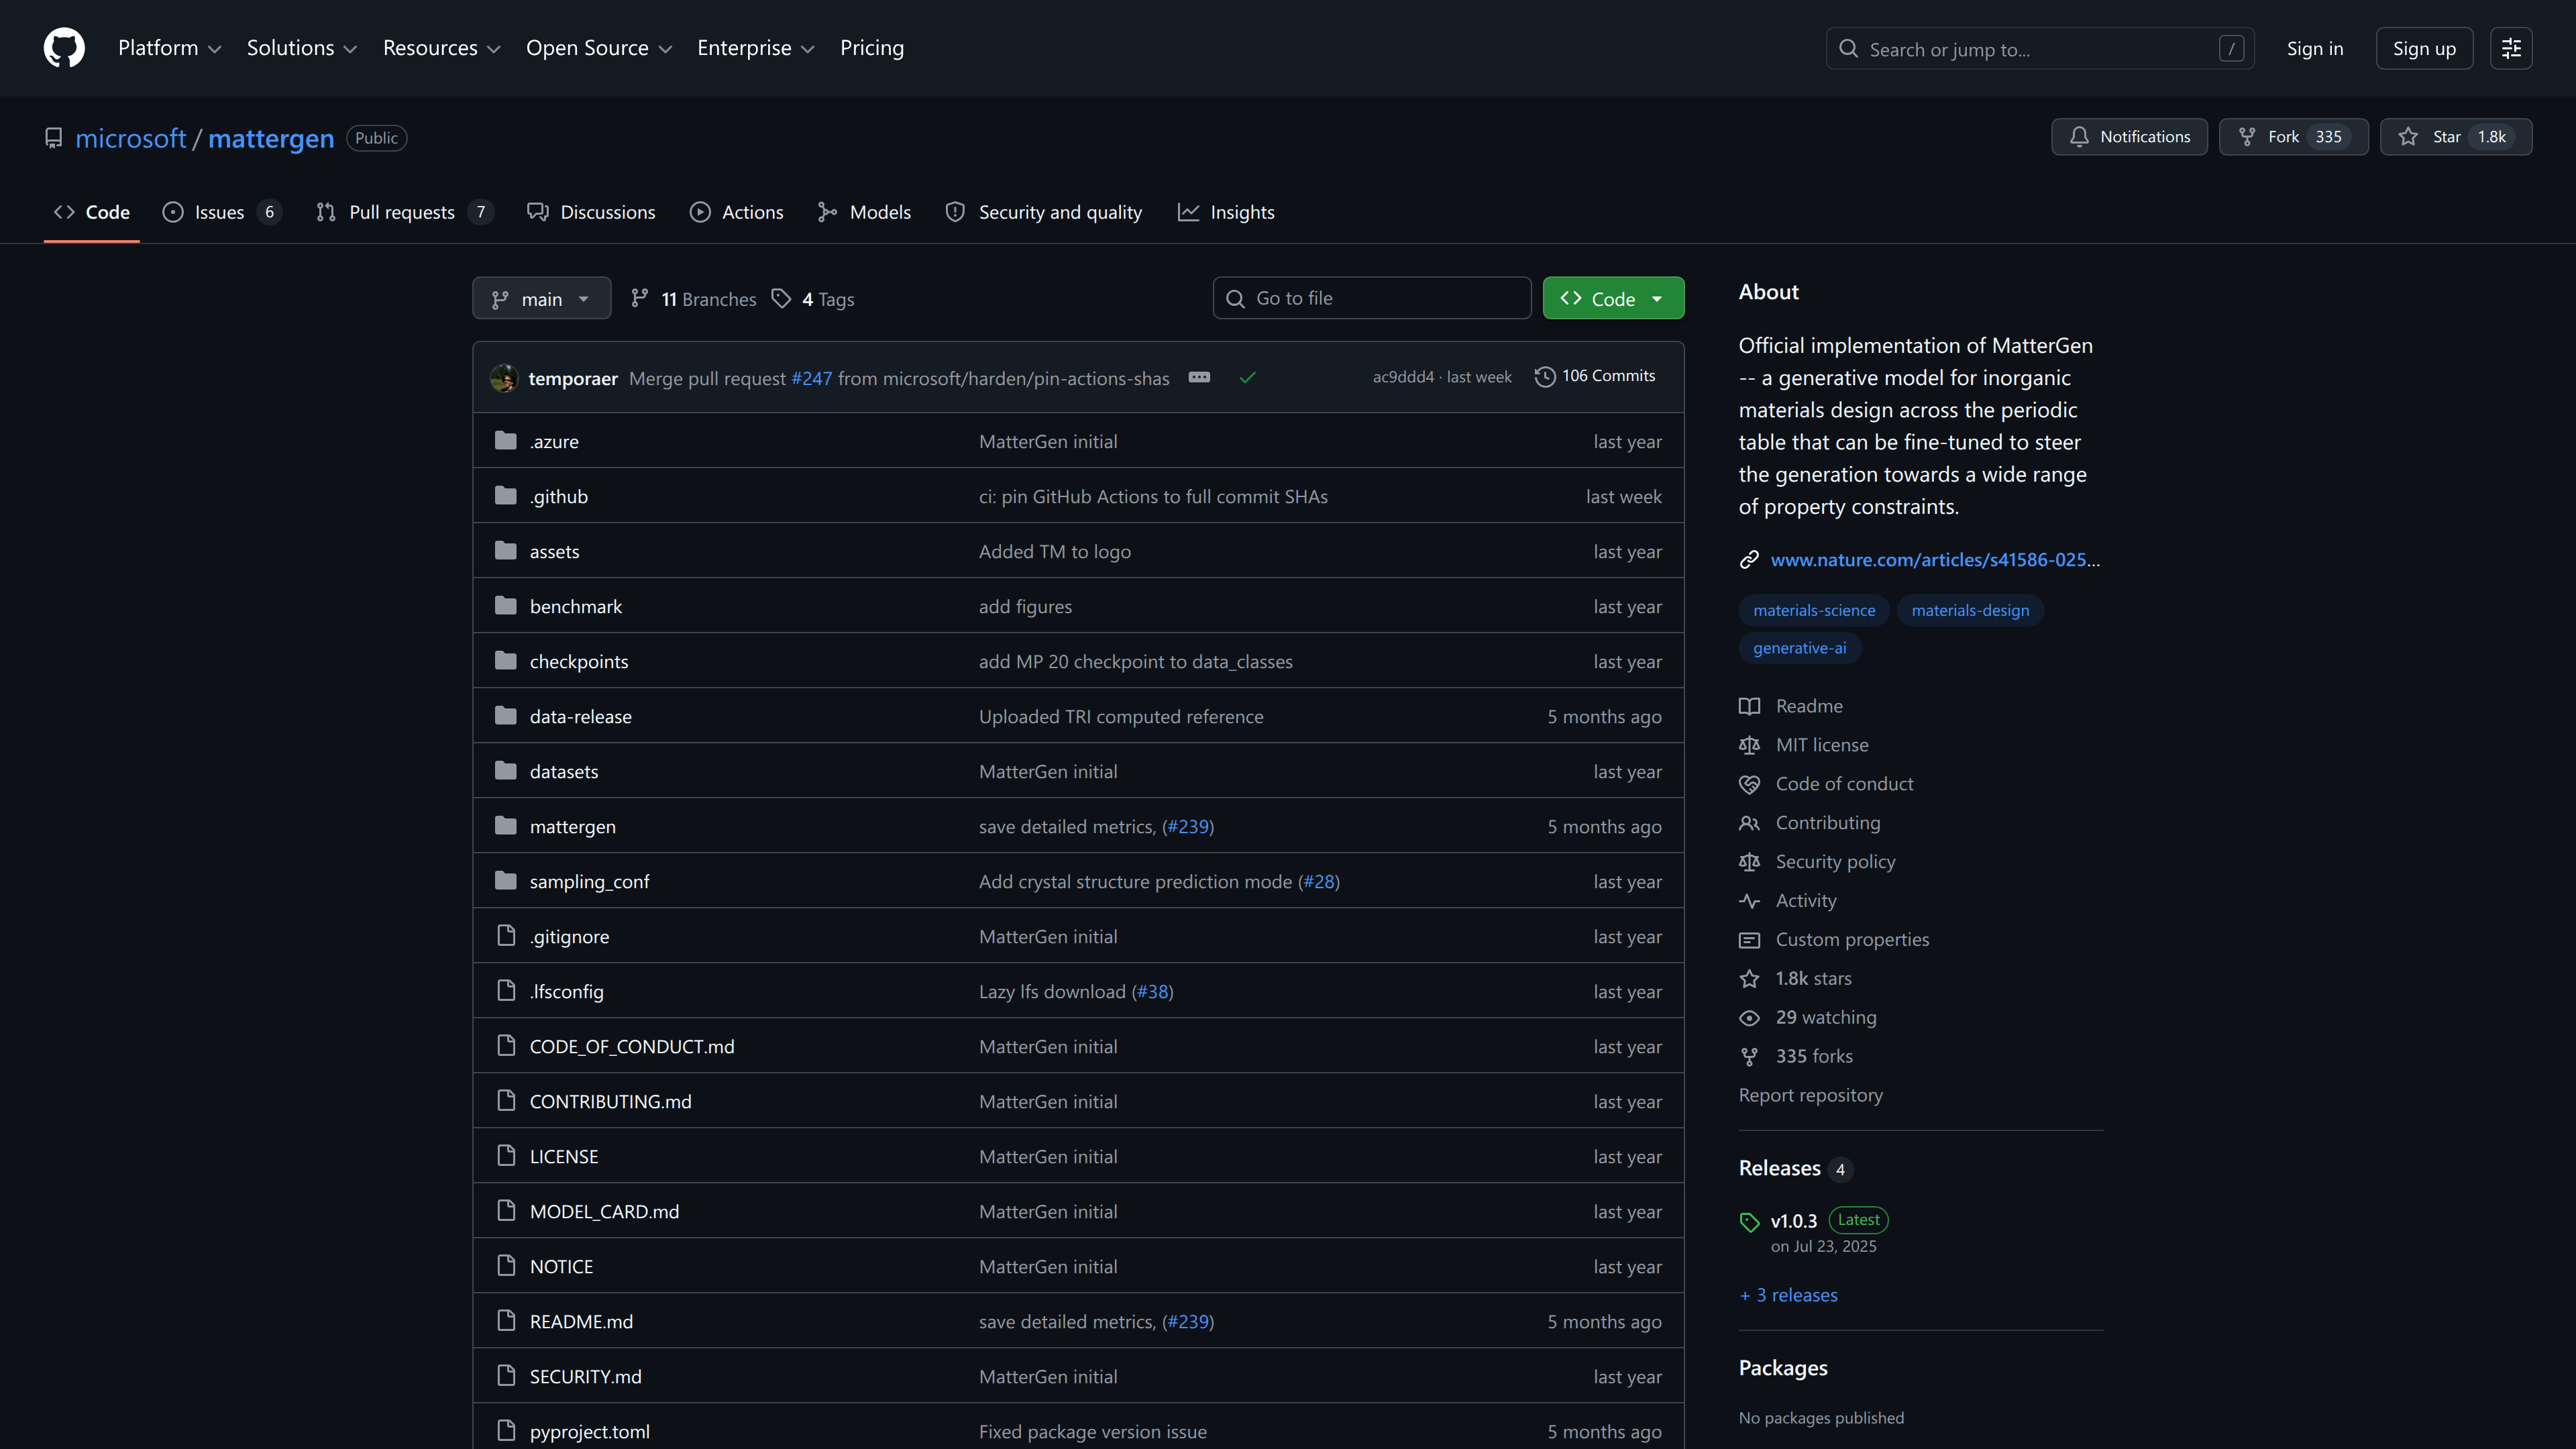This screenshot has height=1449, width=2576.
Task: Fork the mattergen repository
Action: point(2293,137)
